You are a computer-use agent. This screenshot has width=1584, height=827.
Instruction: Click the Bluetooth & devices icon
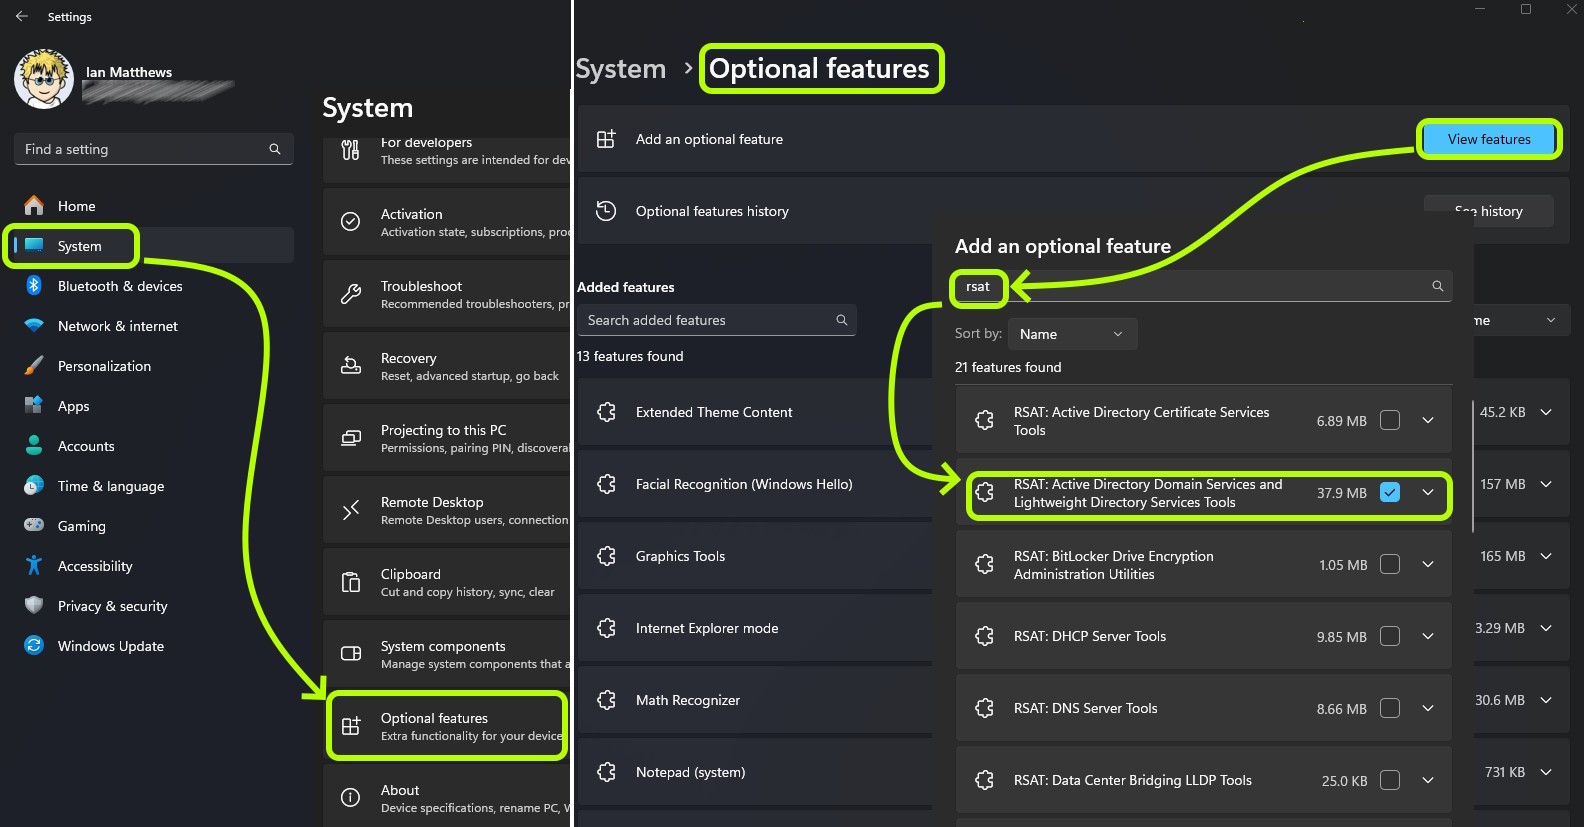[x=34, y=286]
